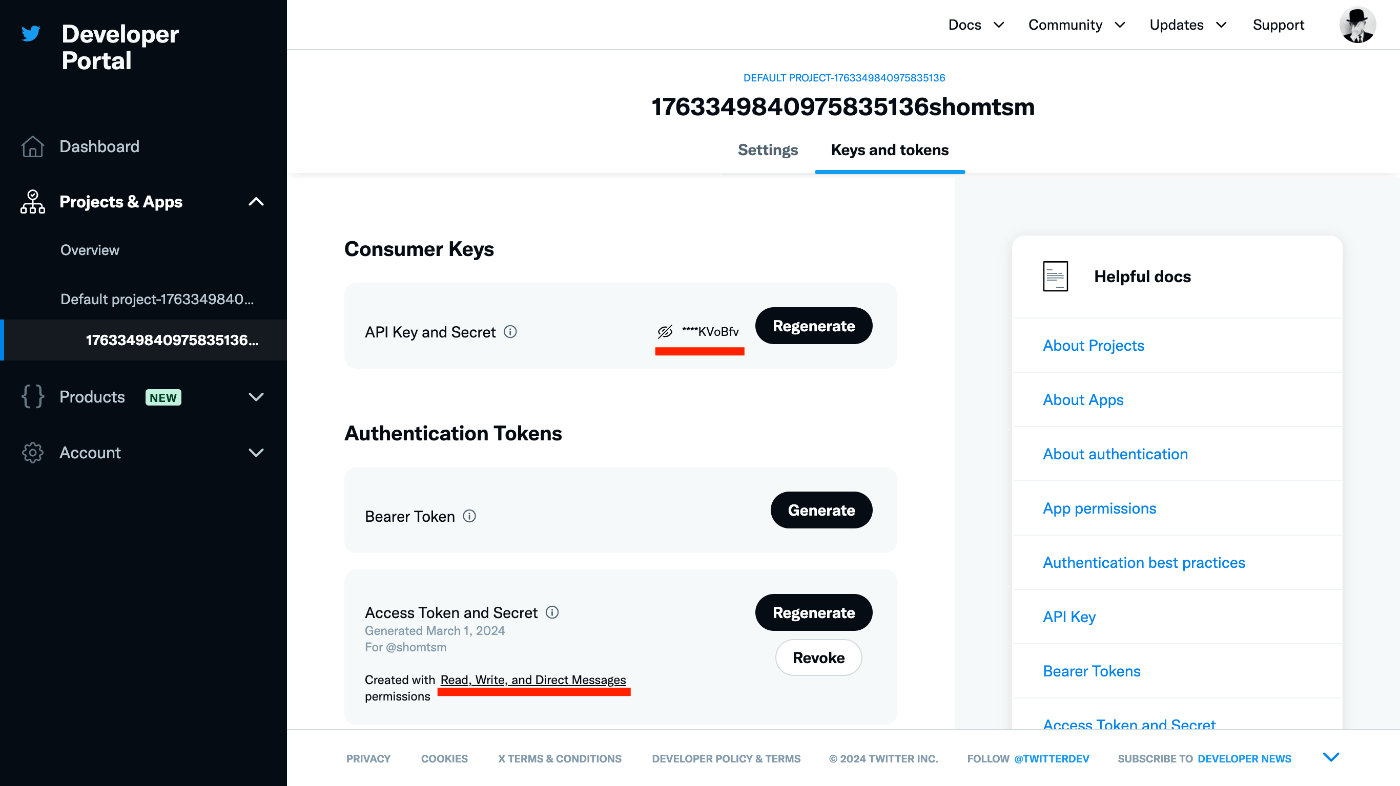
Task: Select the Keys and tokens tab
Action: 890,150
